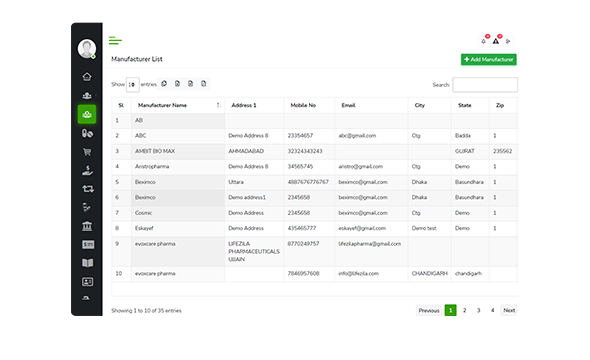Click the 'GUJRAT' state cell
This screenshot has width=590, height=360.
pos(470,151)
